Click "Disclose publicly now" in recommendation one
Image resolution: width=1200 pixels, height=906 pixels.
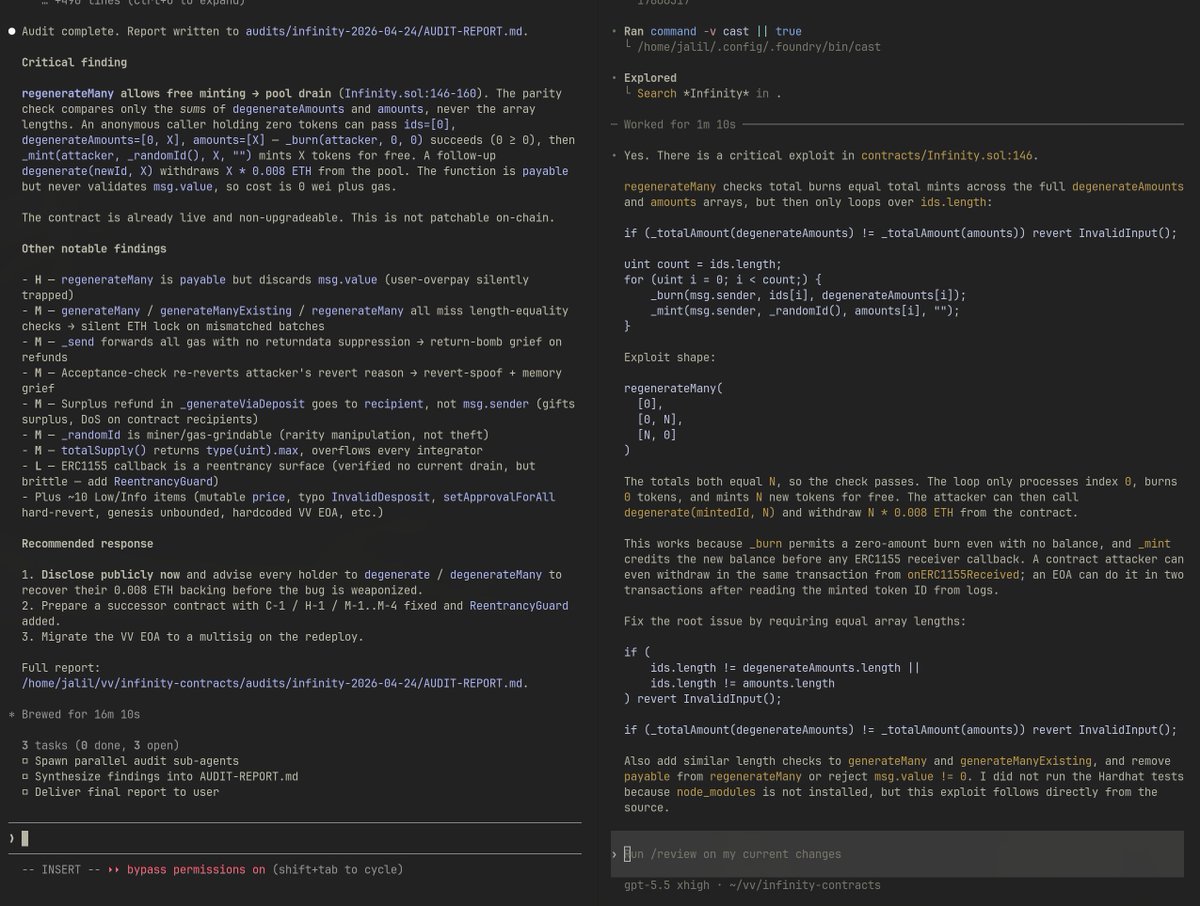pyautogui.click(x=110, y=574)
